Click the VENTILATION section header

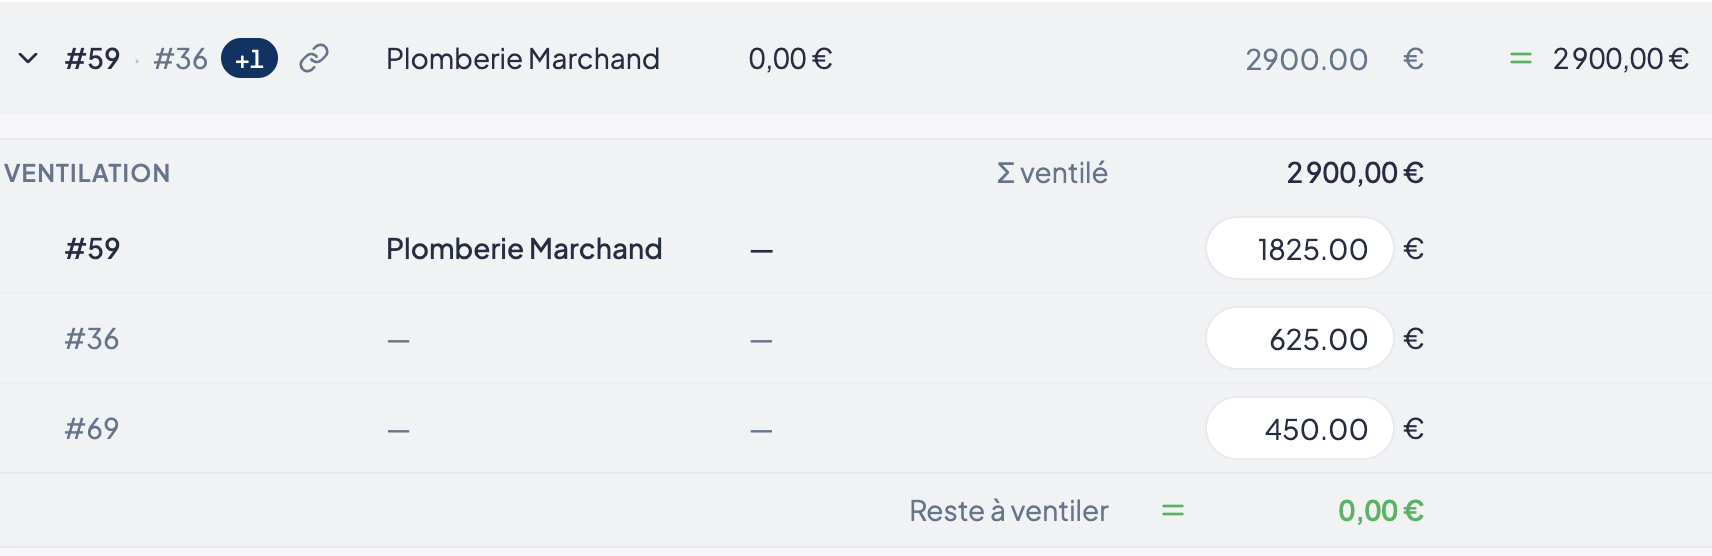(87, 173)
